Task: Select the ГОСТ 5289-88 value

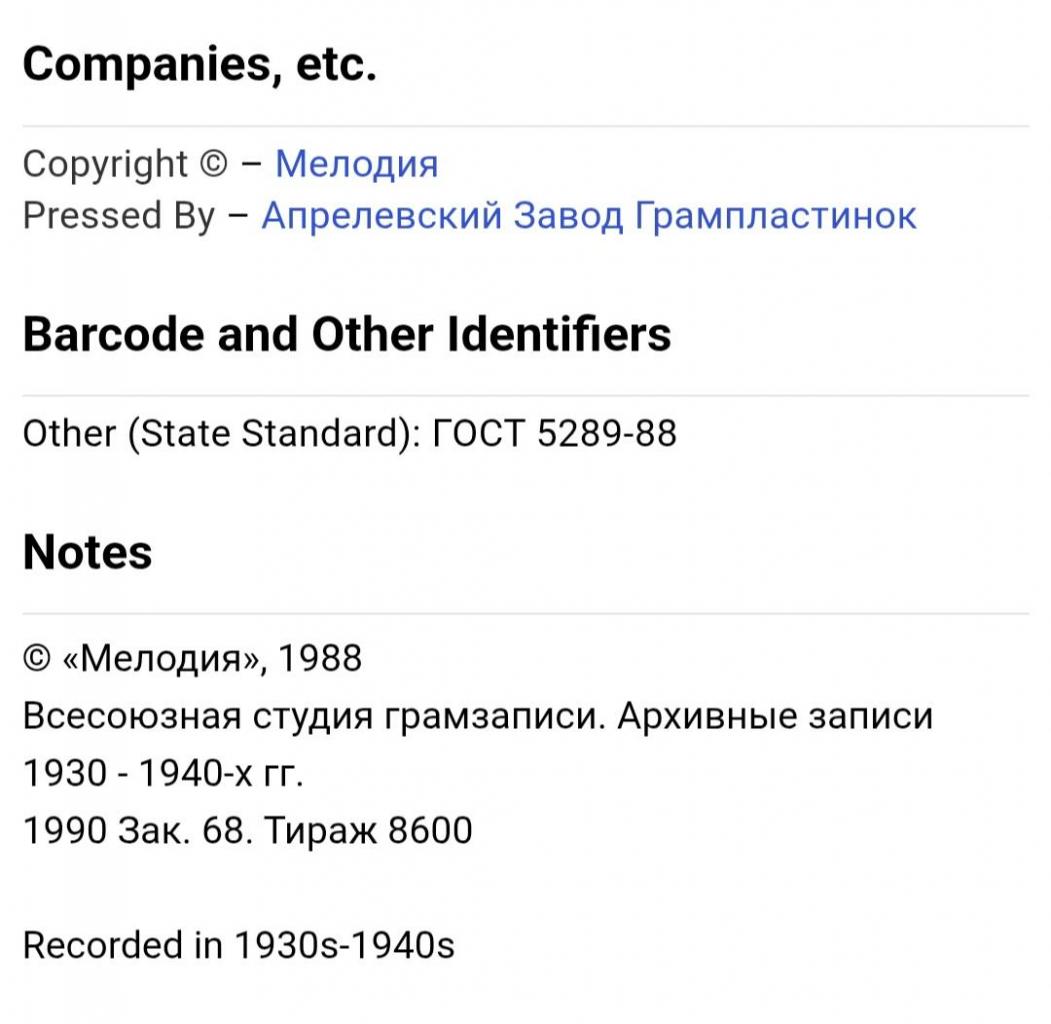Action: pyautogui.click(x=554, y=433)
